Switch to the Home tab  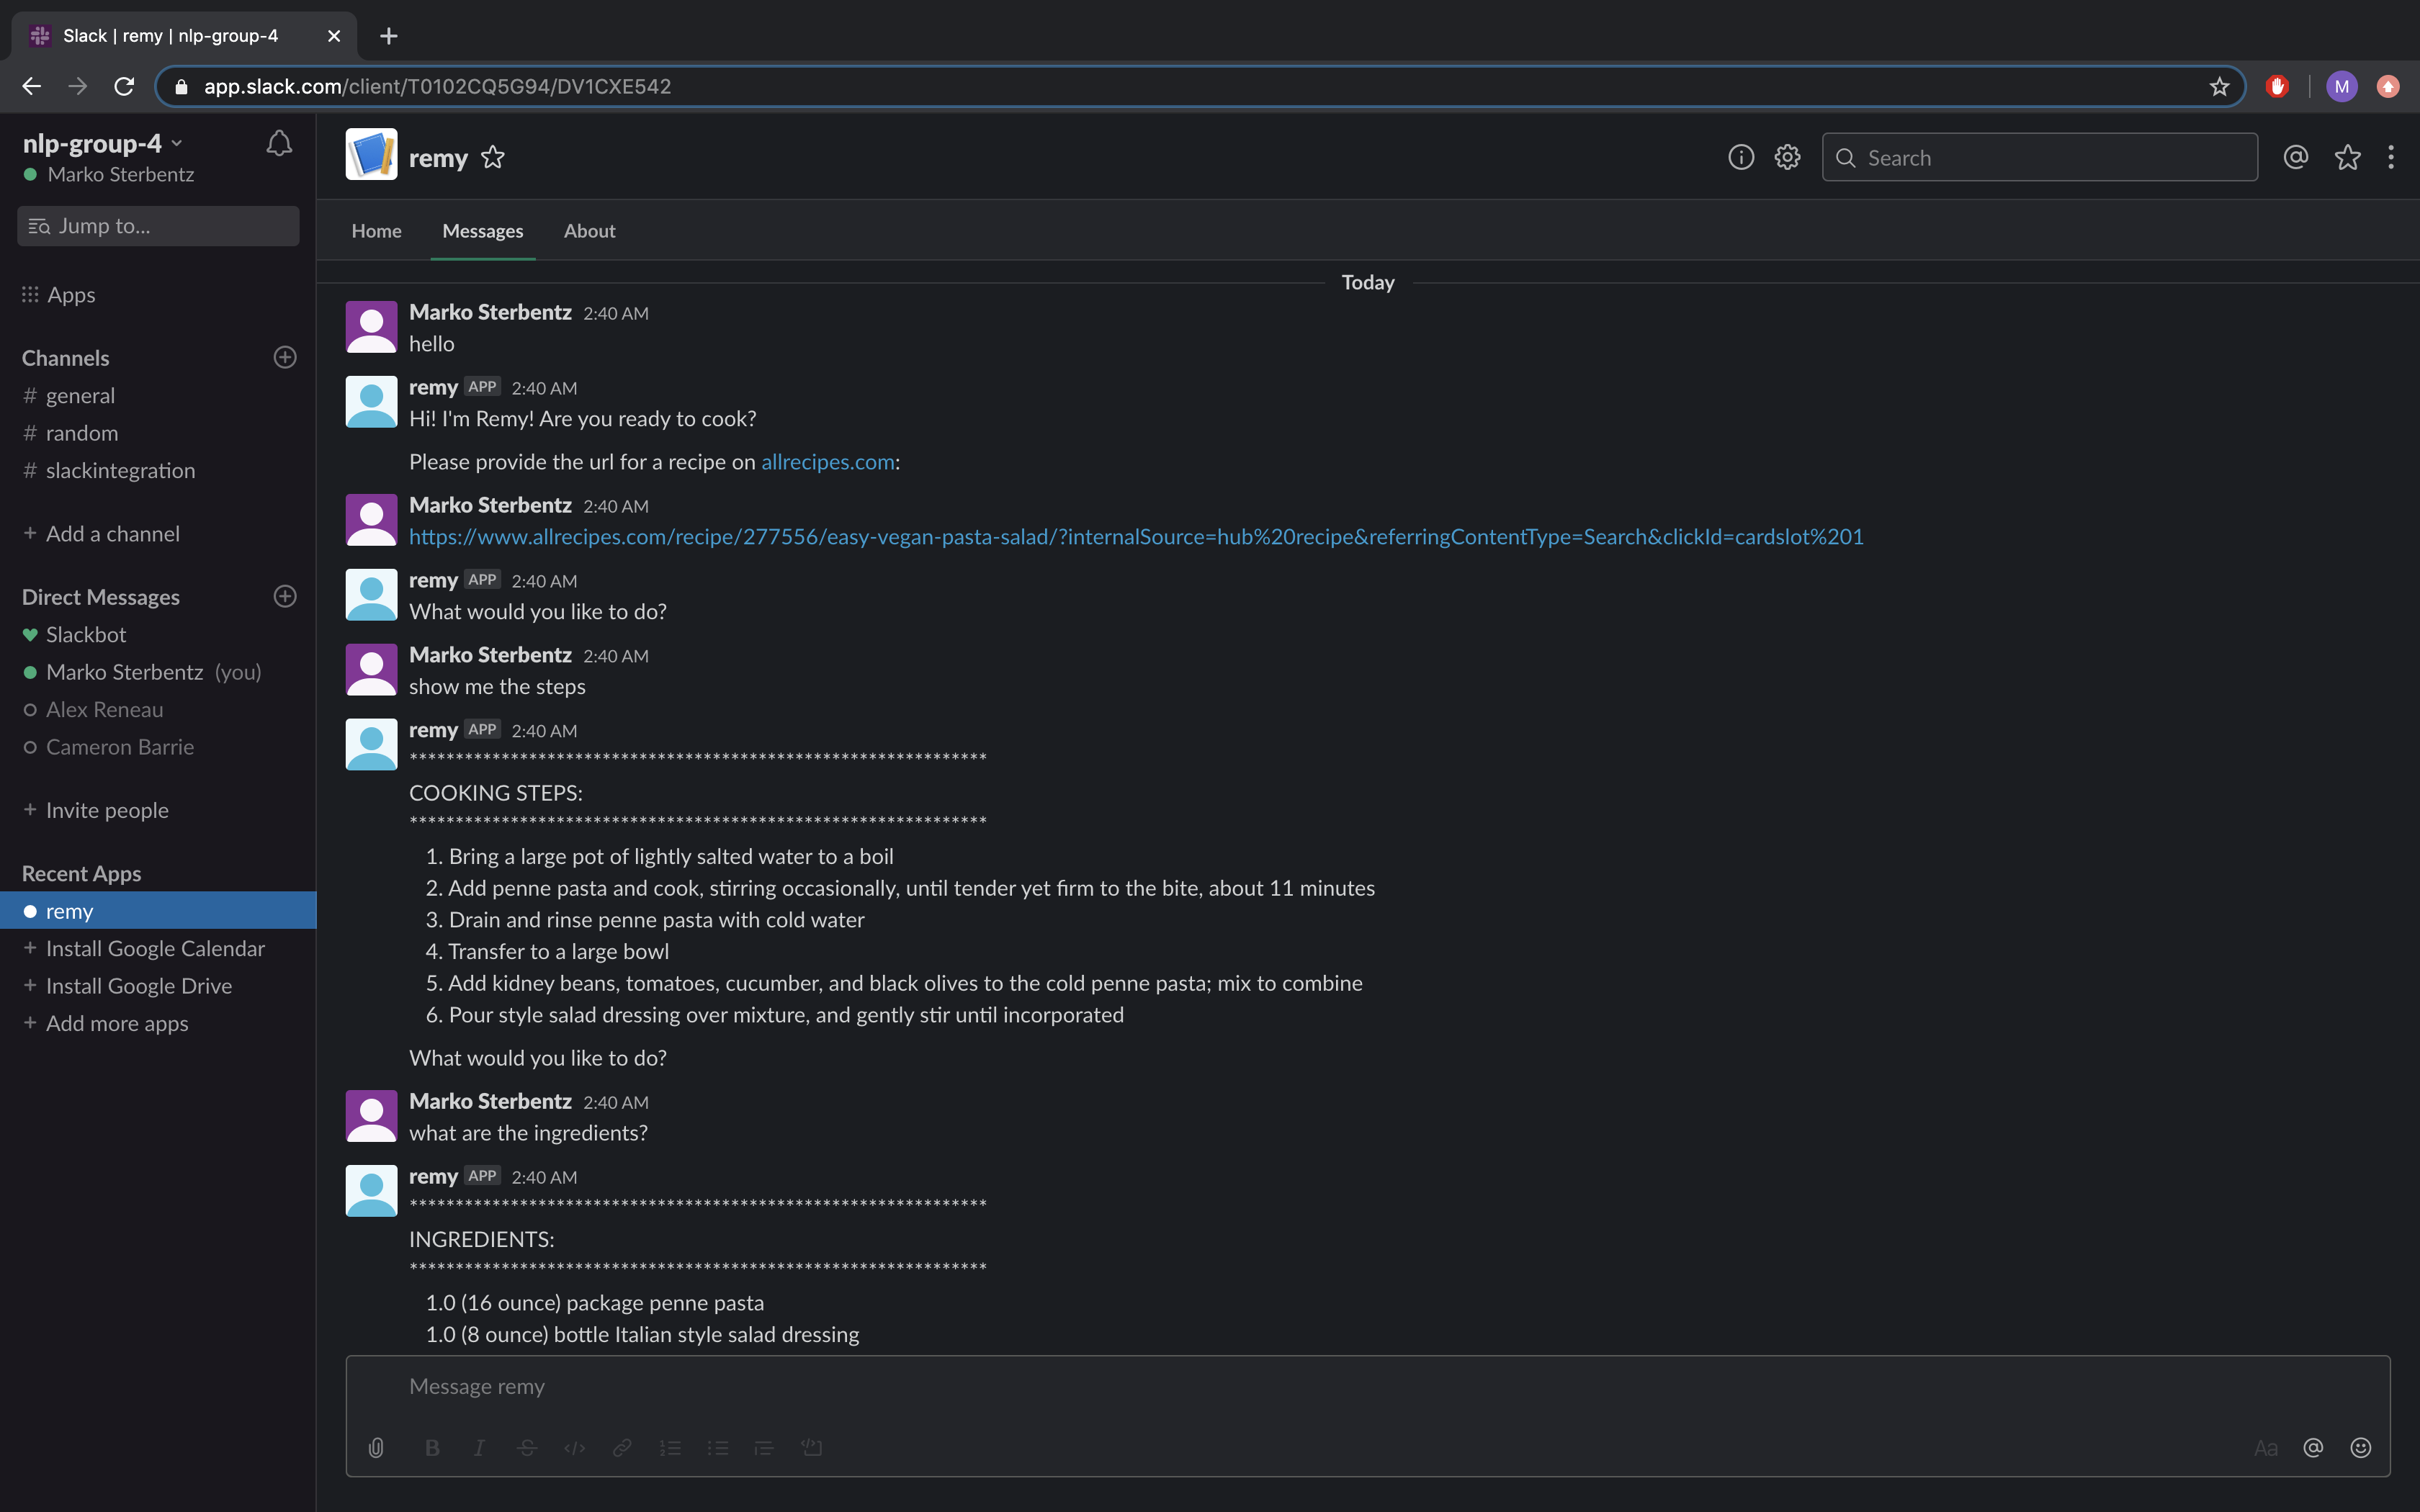point(376,231)
